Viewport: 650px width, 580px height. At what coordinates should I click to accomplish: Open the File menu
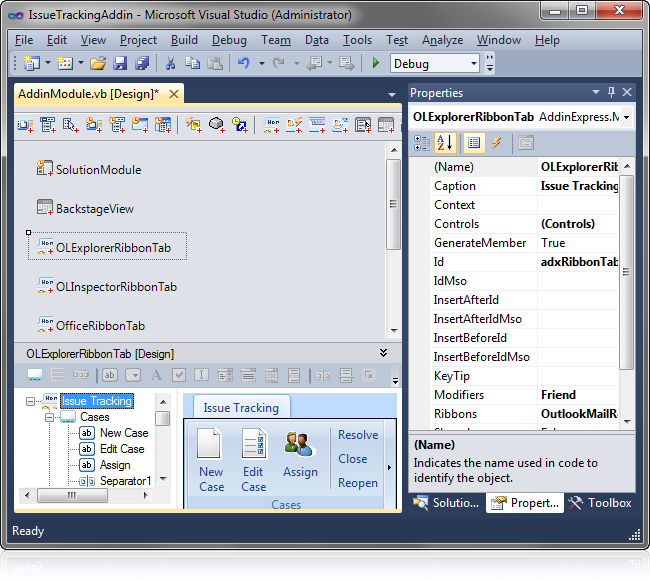24,40
